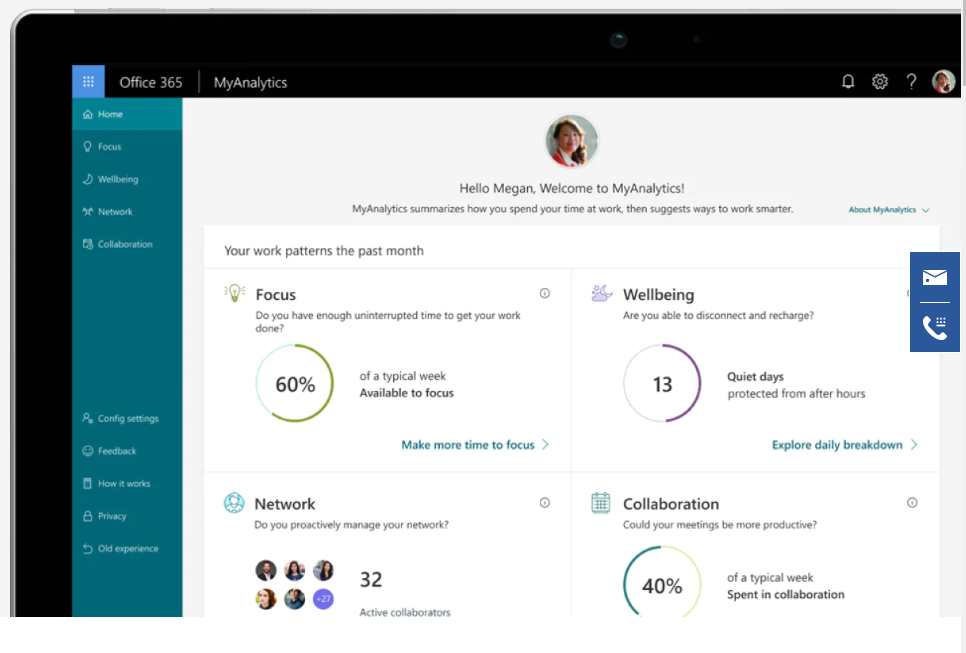Open the help question mark

[911, 81]
